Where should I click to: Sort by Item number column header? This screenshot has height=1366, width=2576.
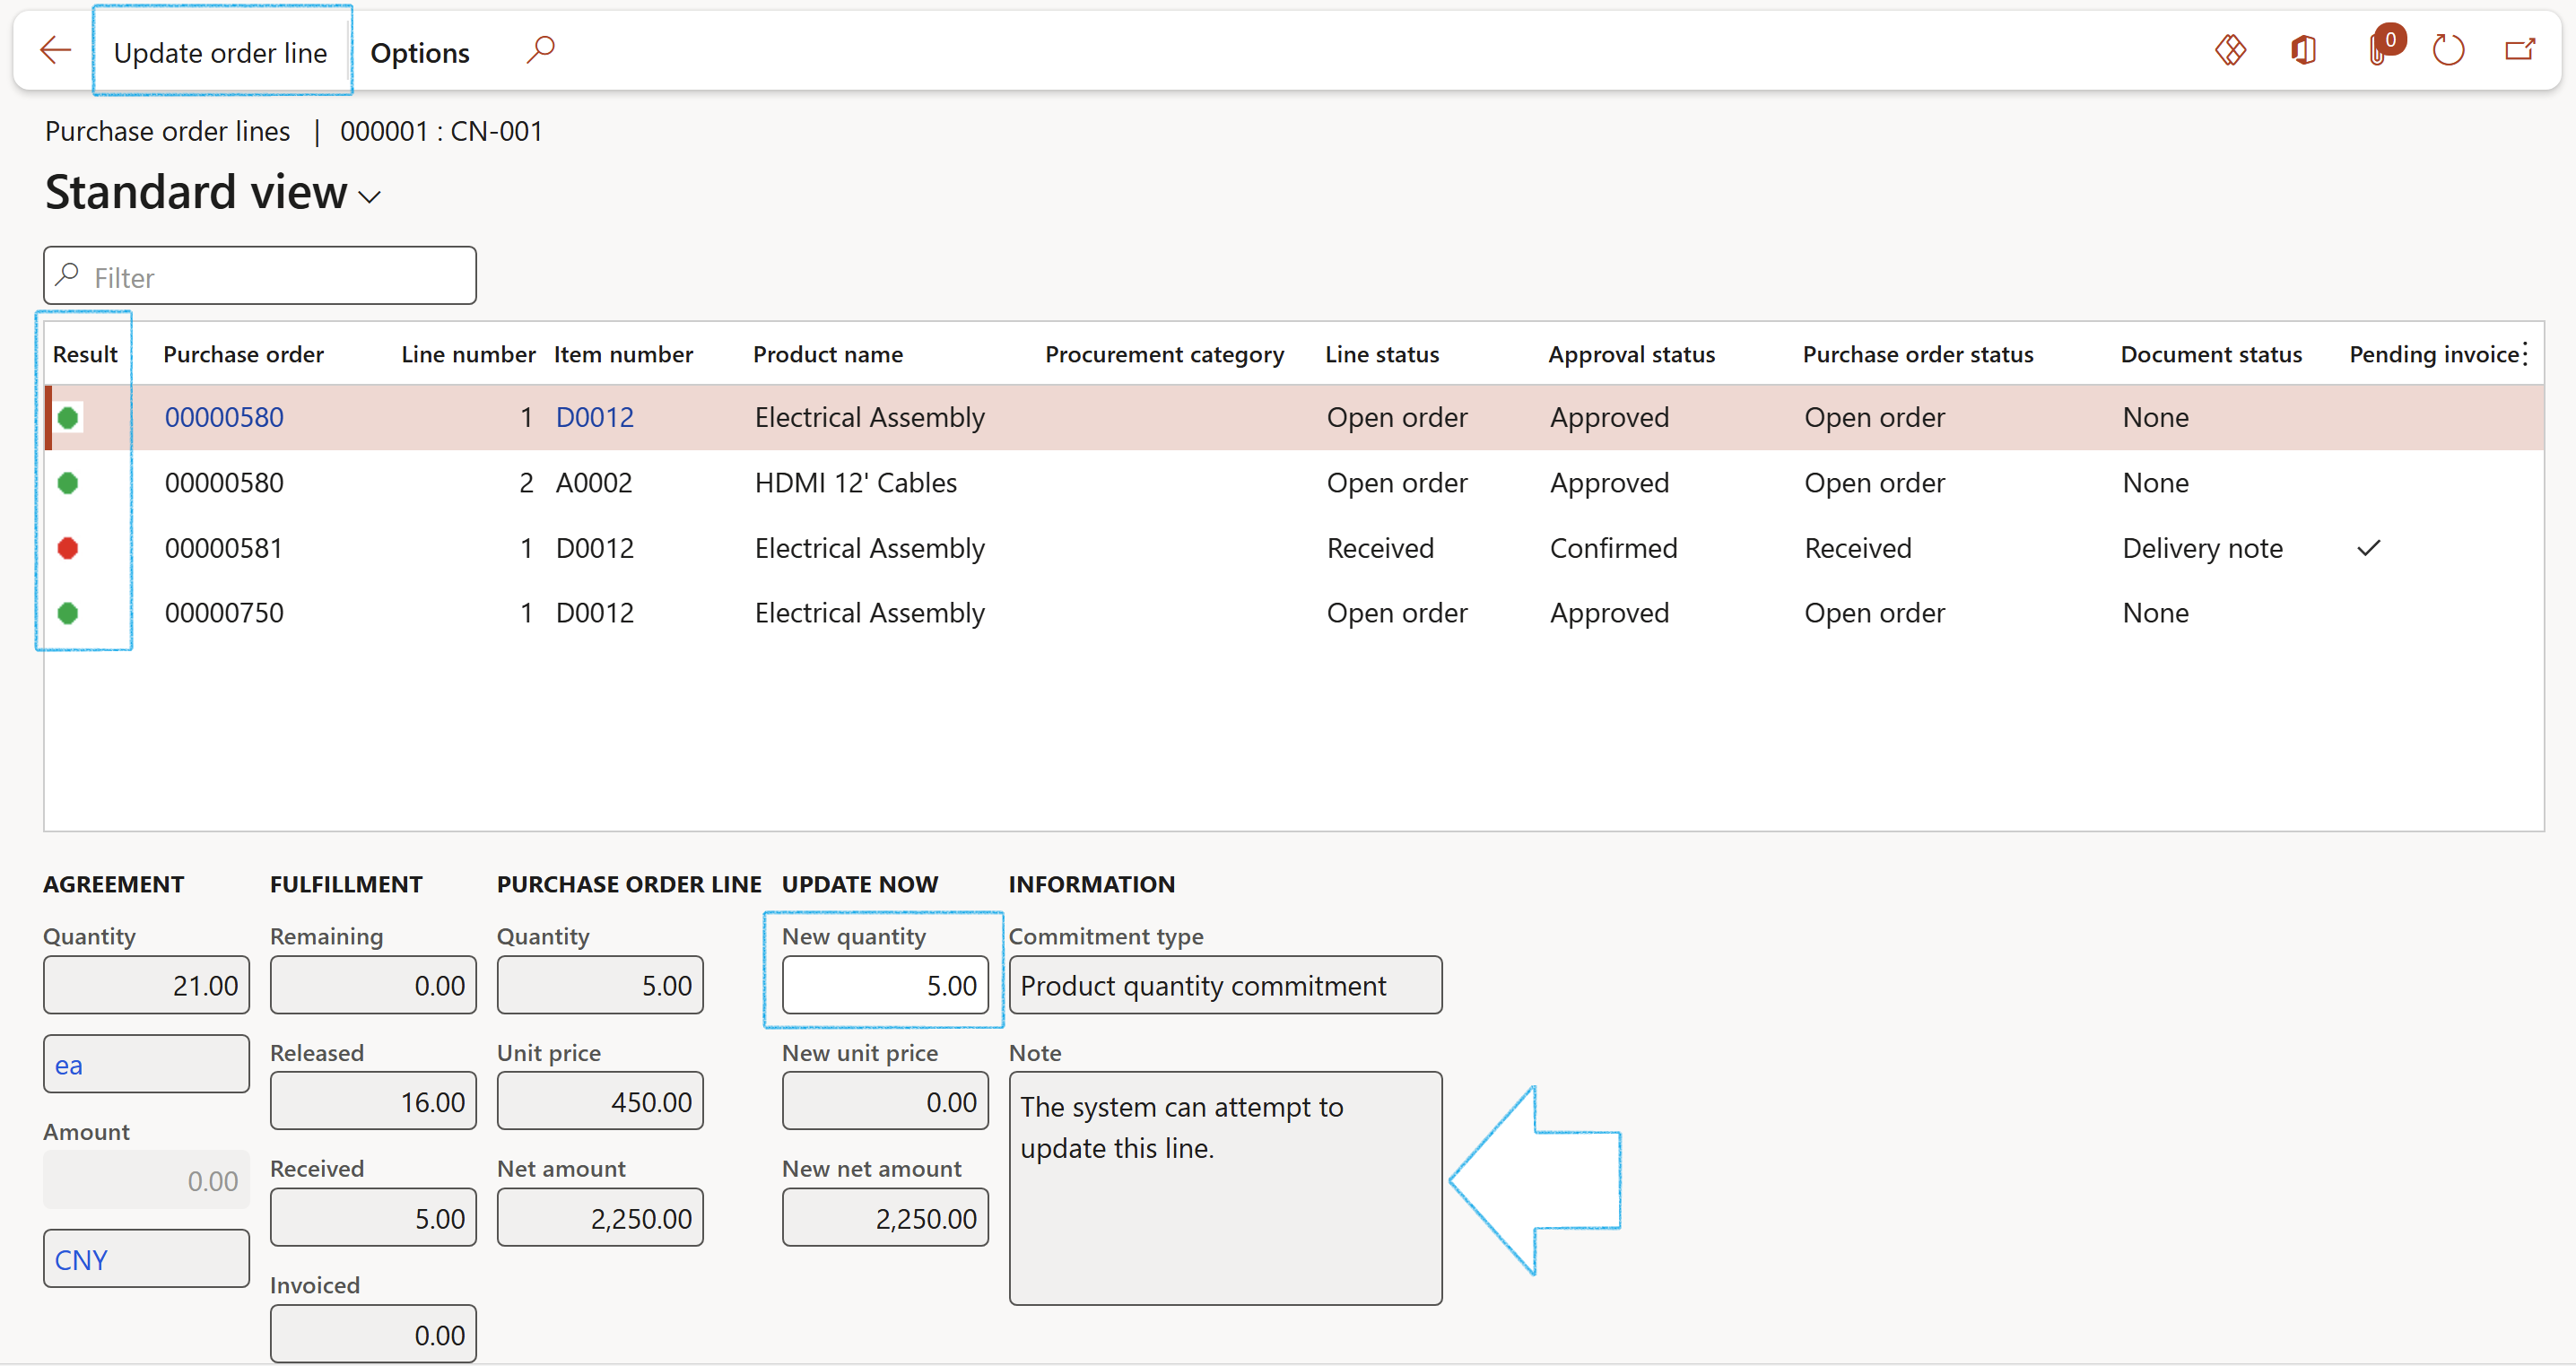[x=623, y=354]
